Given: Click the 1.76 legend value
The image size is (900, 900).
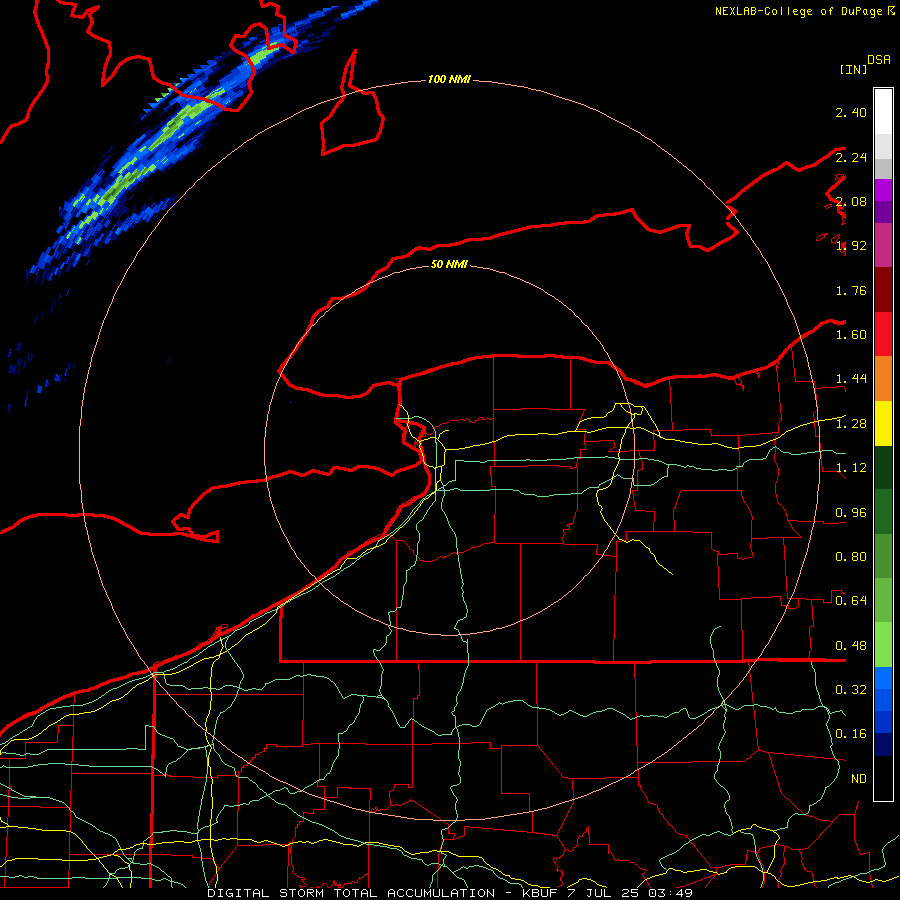Looking at the screenshot, I should pyautogui.click(x=851, y=290).
